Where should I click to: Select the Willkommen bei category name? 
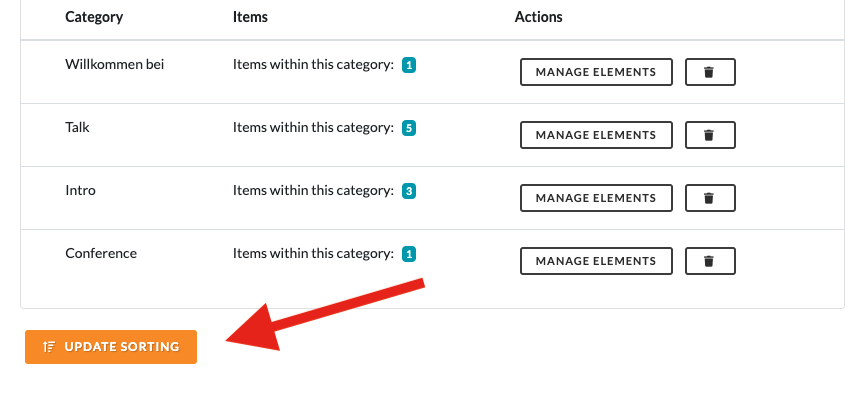click(115, 64)
